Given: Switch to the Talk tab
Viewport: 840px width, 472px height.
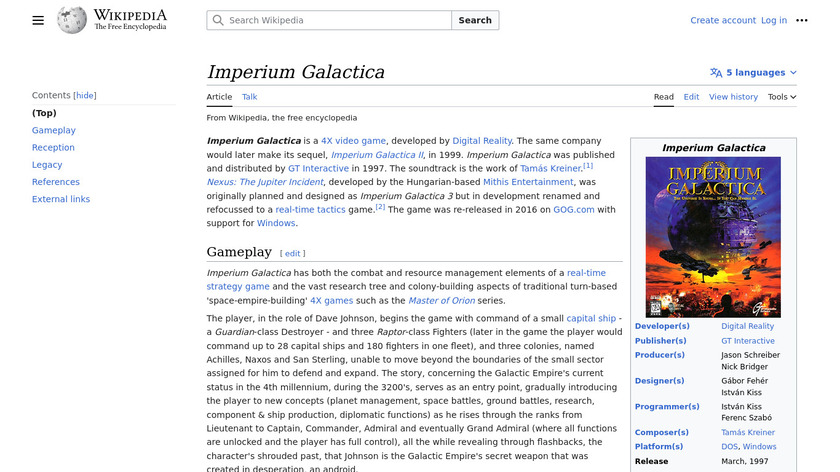Looking at the screenshot, I should point(249,97).
